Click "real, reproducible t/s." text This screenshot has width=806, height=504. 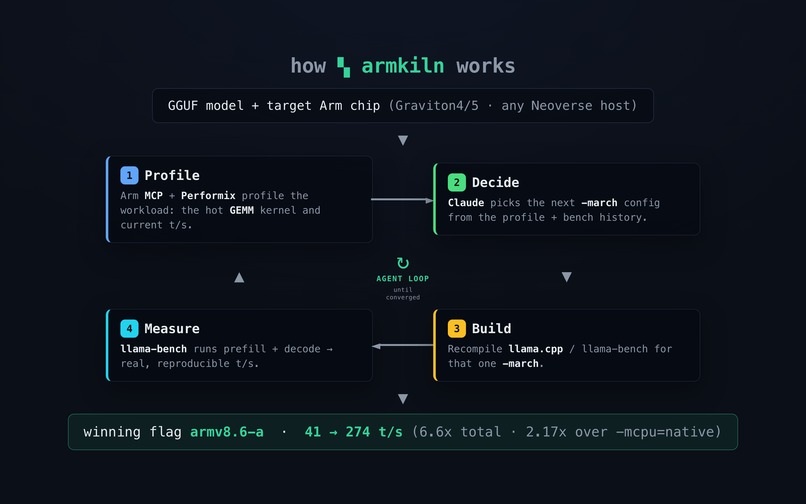click(190, 364)
